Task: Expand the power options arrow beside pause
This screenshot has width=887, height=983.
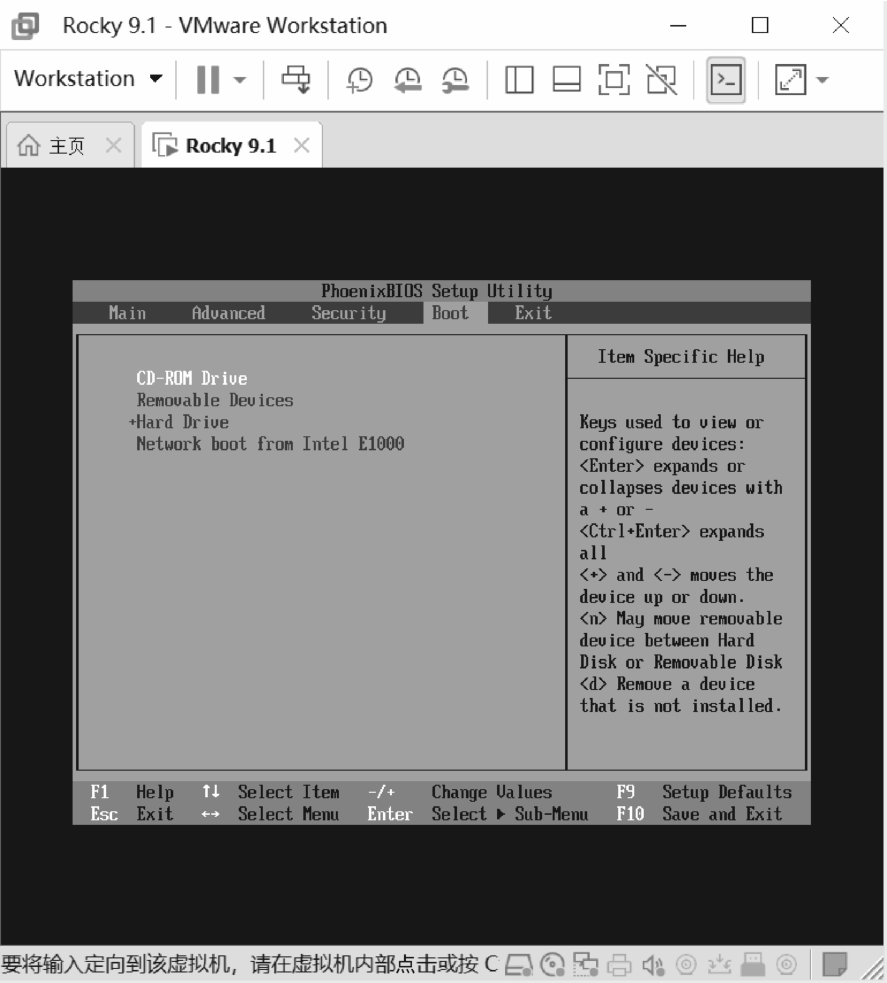Action: 241,79
